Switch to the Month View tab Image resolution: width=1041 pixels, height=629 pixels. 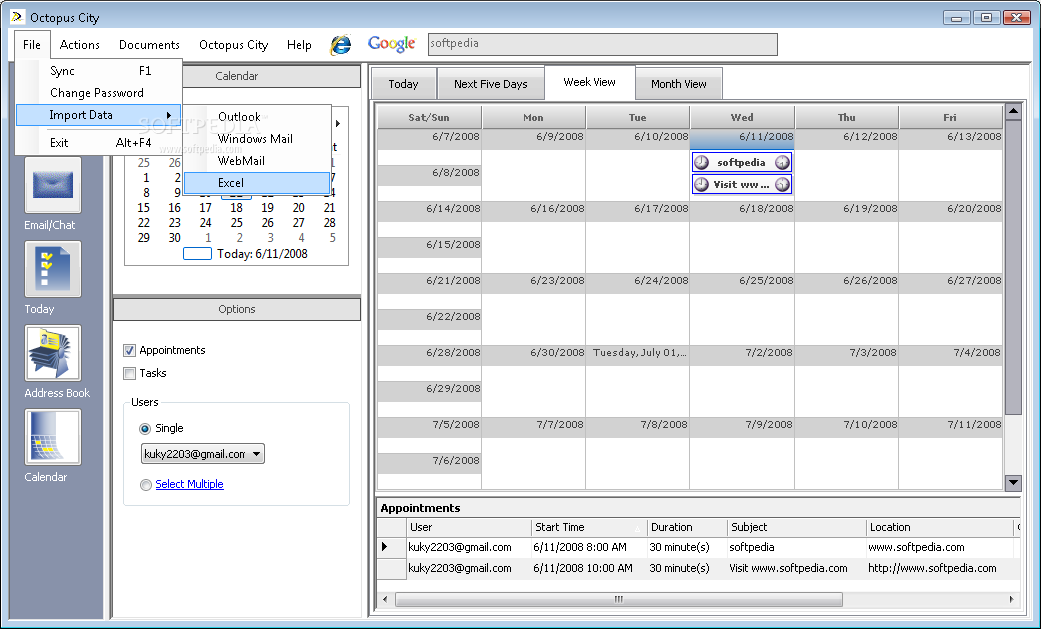coord(679,84)
